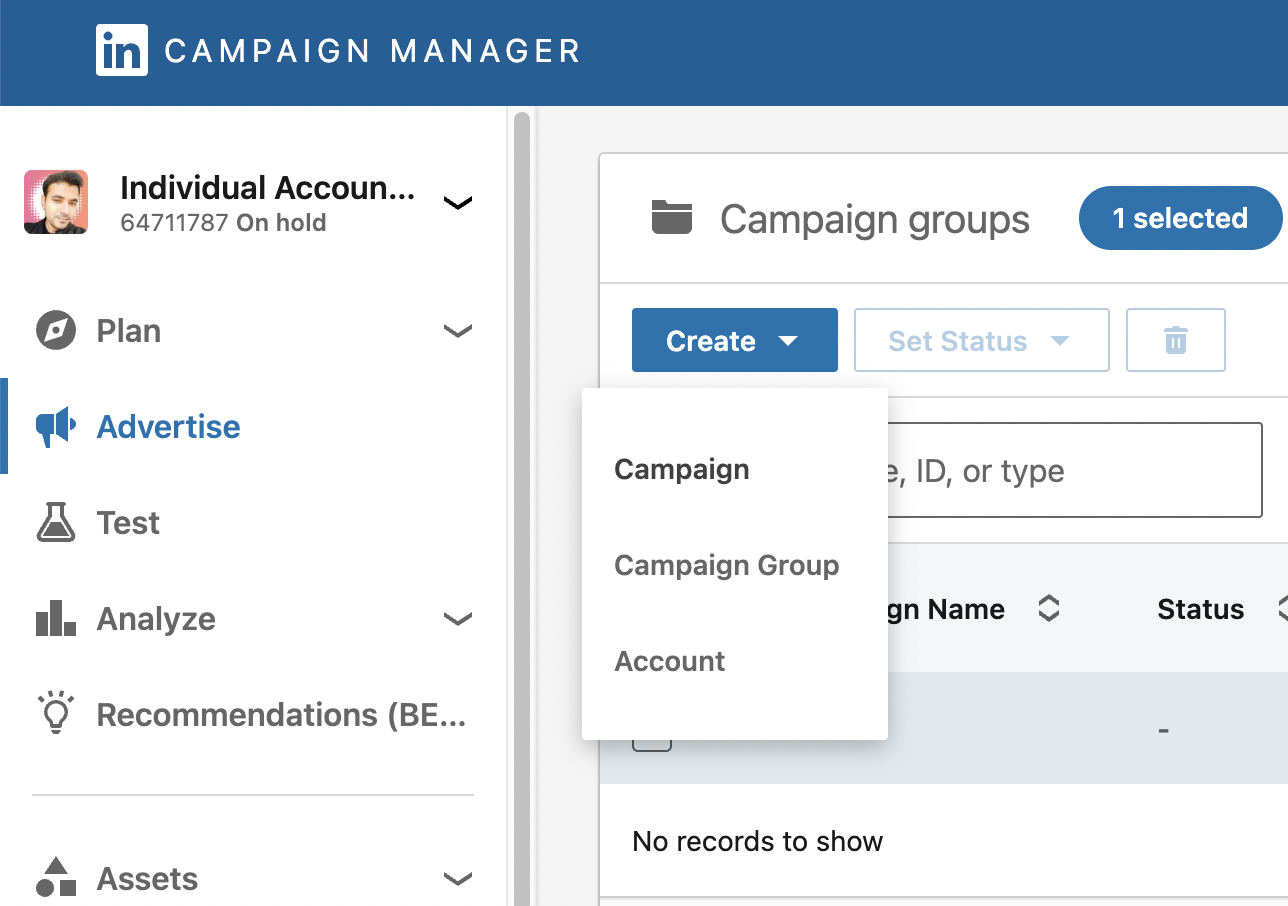Open the Analyze bar chart icon
The image size is (1288, 906).
(x=56, y=619)
